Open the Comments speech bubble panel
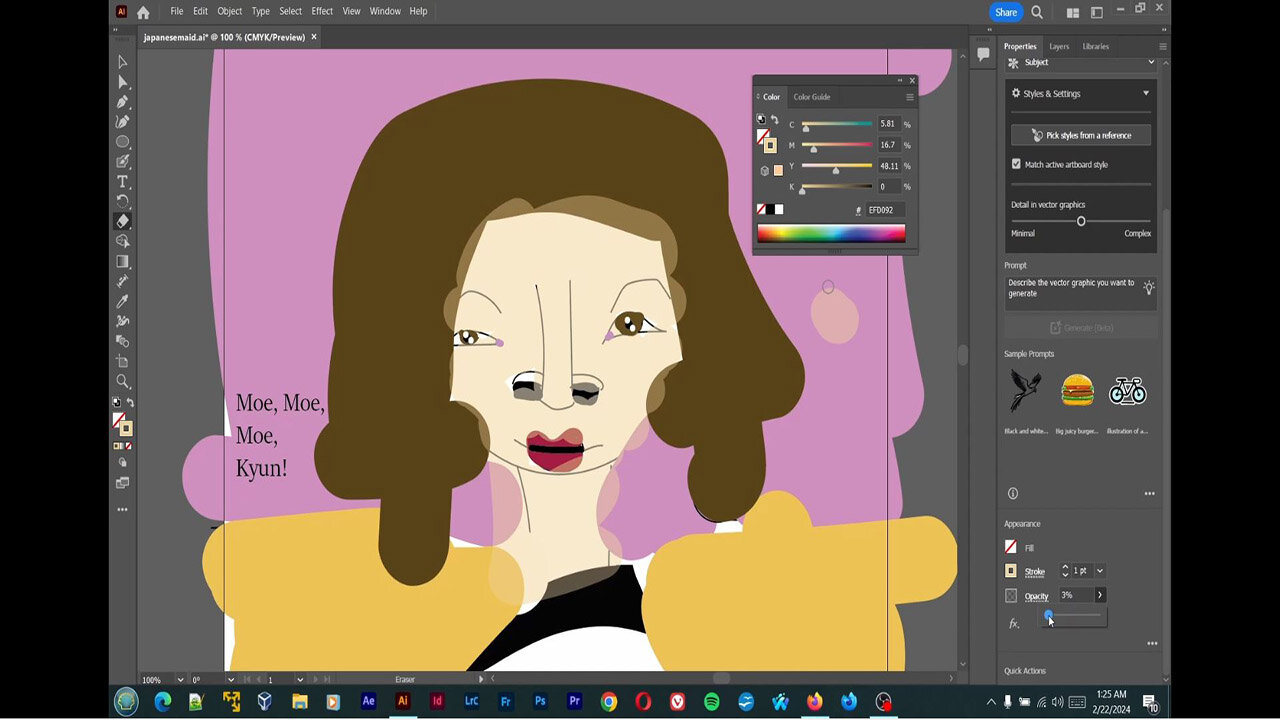The height and width of the screenshot is (720, 1280). click(x=983, y=54)
